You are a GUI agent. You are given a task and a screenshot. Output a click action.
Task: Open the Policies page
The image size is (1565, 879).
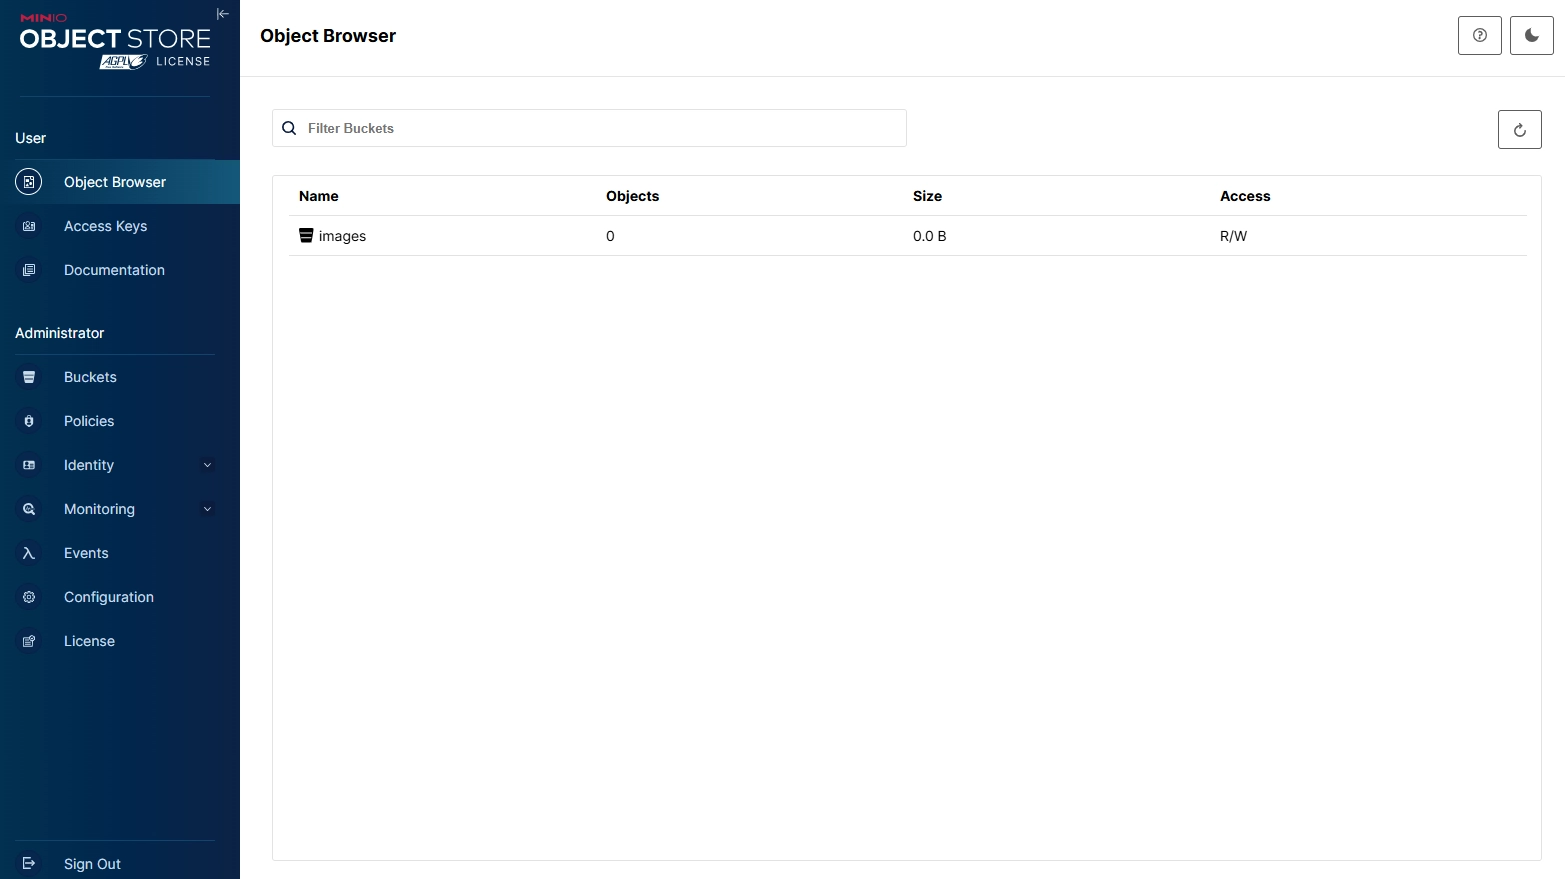click(89, 421)
